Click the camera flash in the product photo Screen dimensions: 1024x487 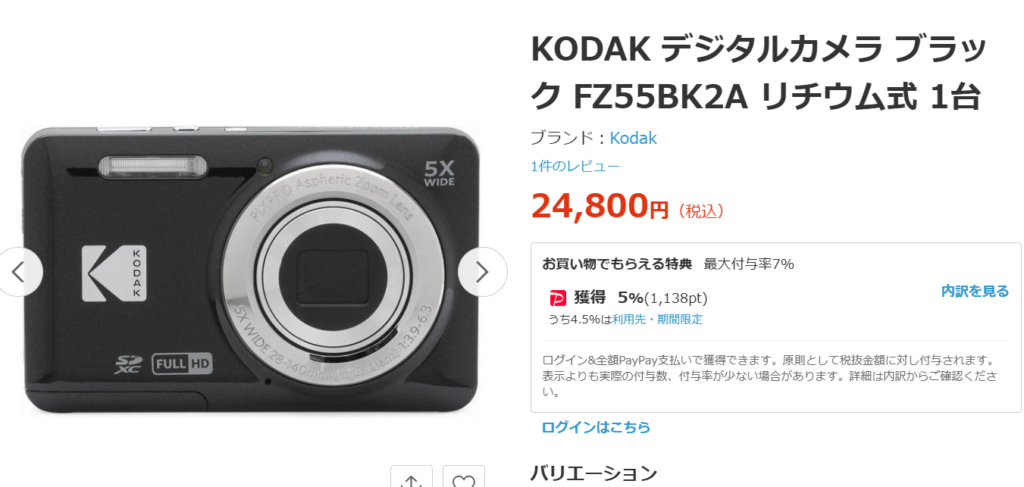coord(152,167)
